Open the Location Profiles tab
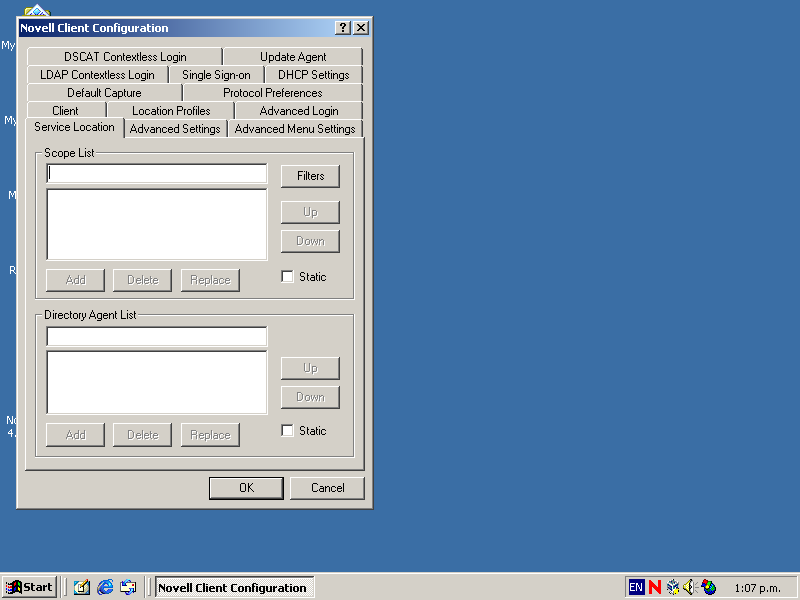 click(171, 111)
